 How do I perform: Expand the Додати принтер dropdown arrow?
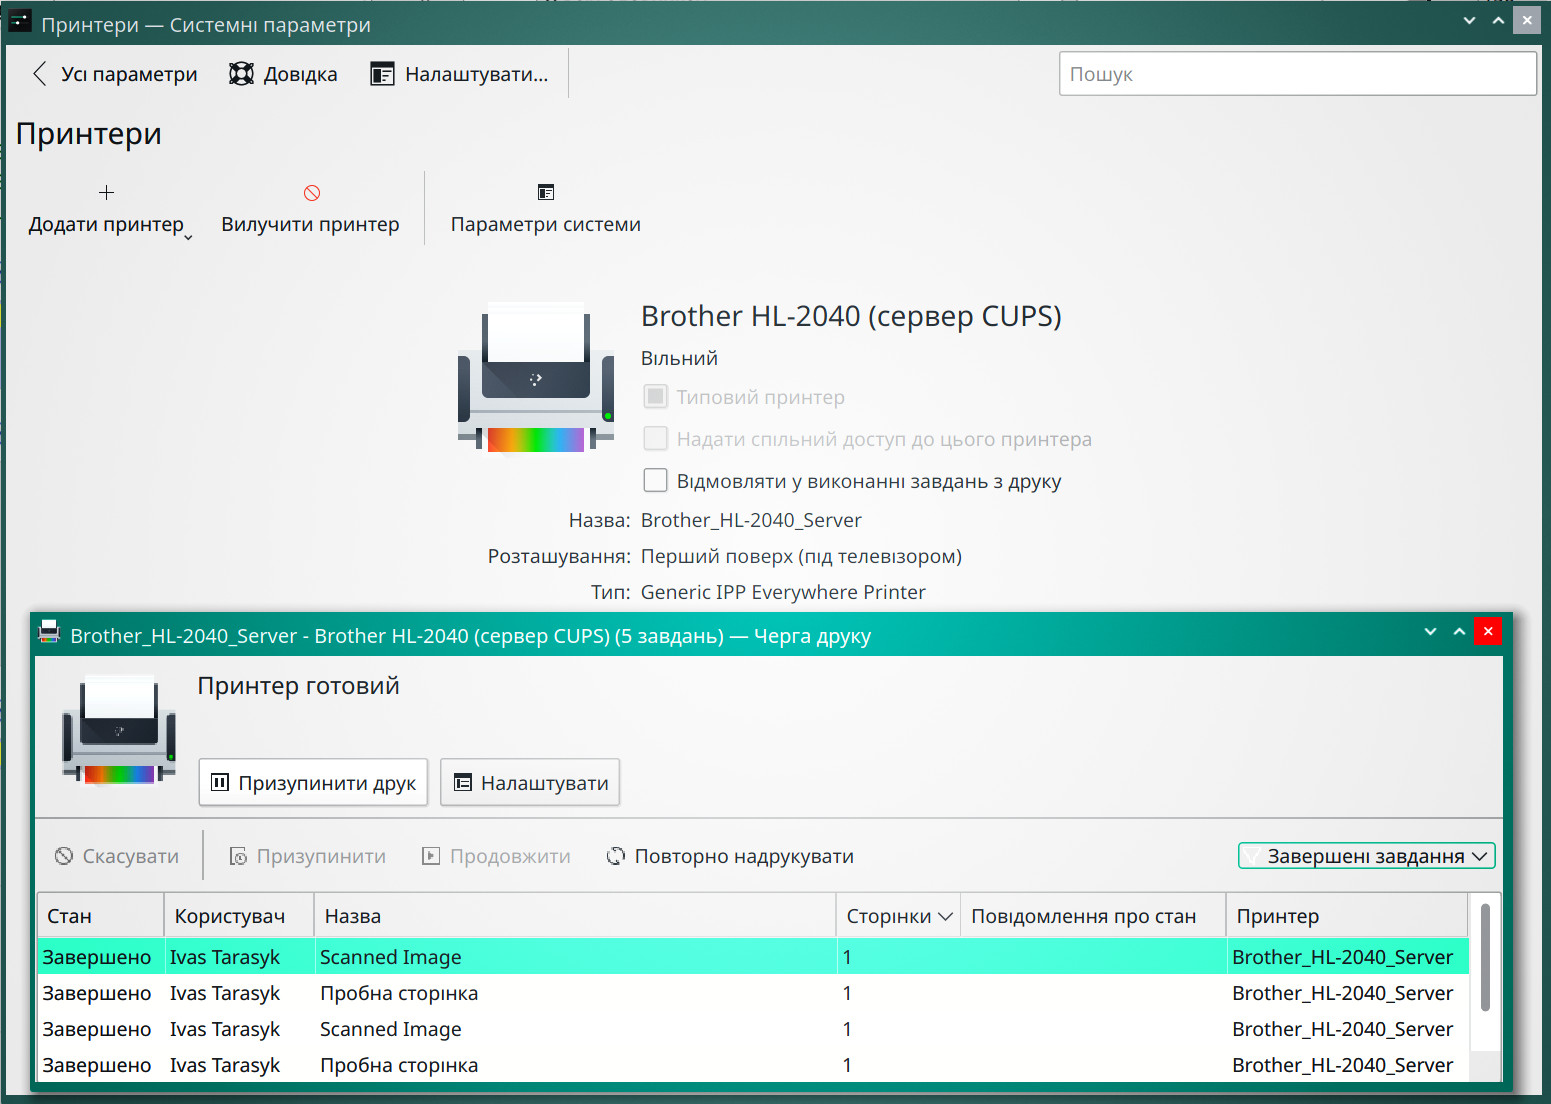coord(188,237)
